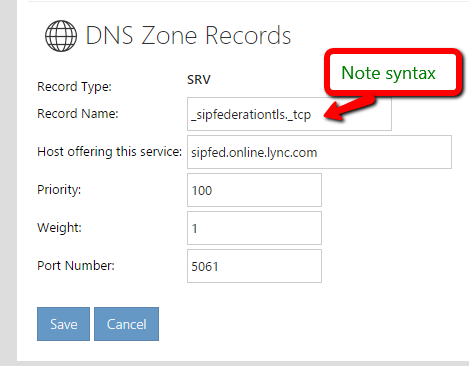Viewport: 469px width, 366px height.
Task: Select the Priority field containing 100
Action: [254, 190]
